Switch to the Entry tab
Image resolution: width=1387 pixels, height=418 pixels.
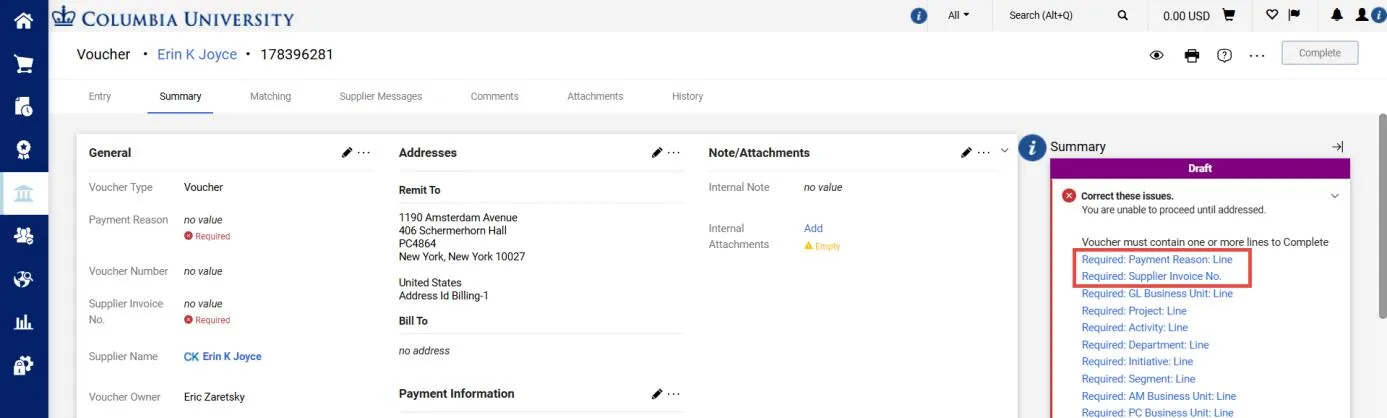click(x=100, y=97)
